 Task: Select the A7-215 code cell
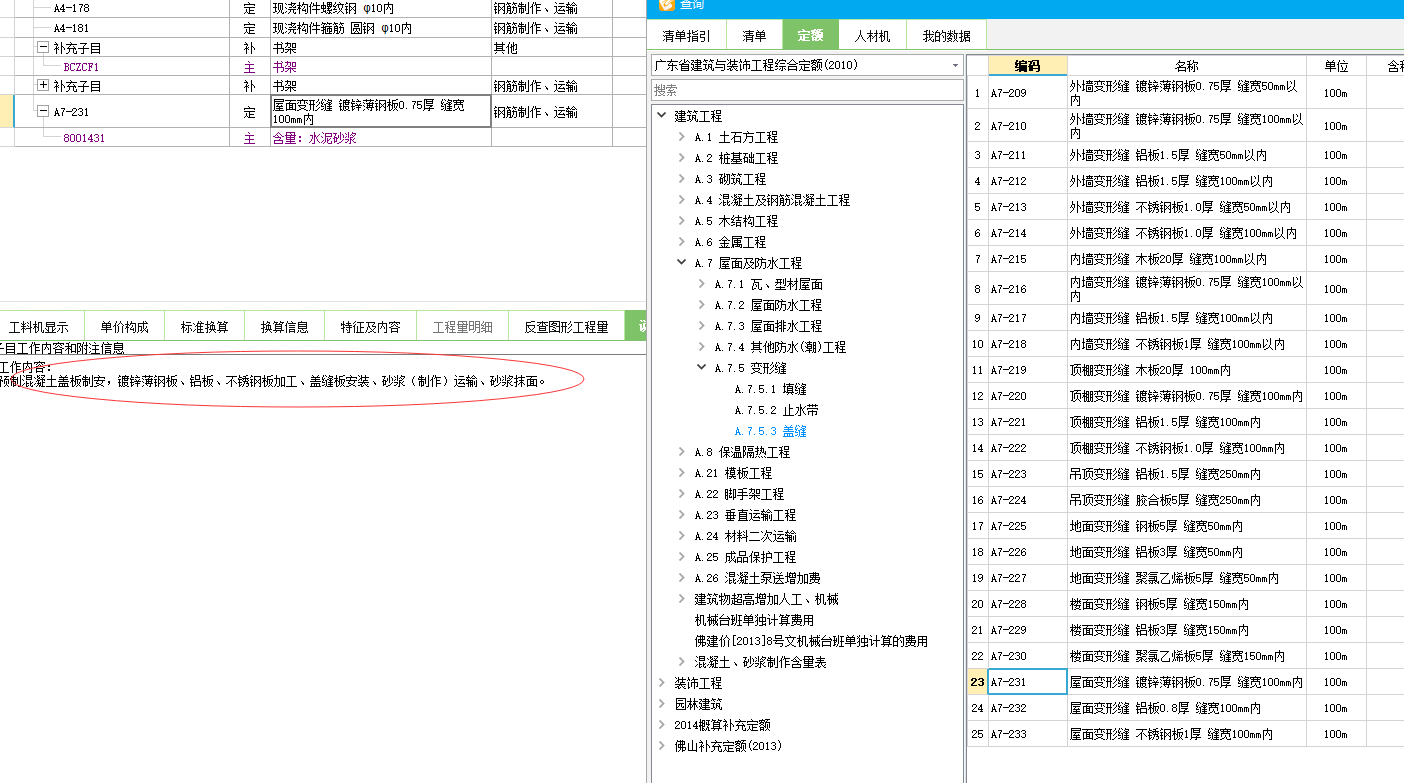(1027, 259)
